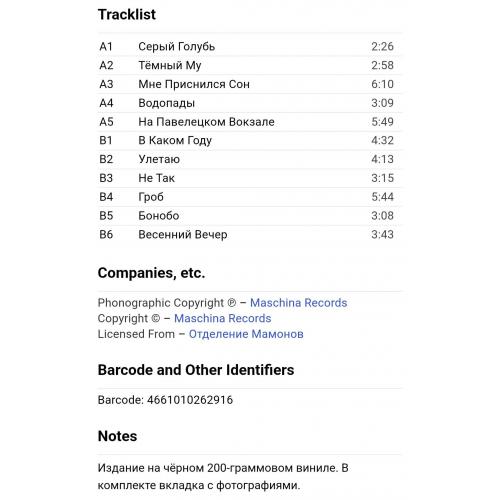The width and height of the screenshot is (500, 500).
Task: Click the Tracklist heading
Action: (127, 15)
